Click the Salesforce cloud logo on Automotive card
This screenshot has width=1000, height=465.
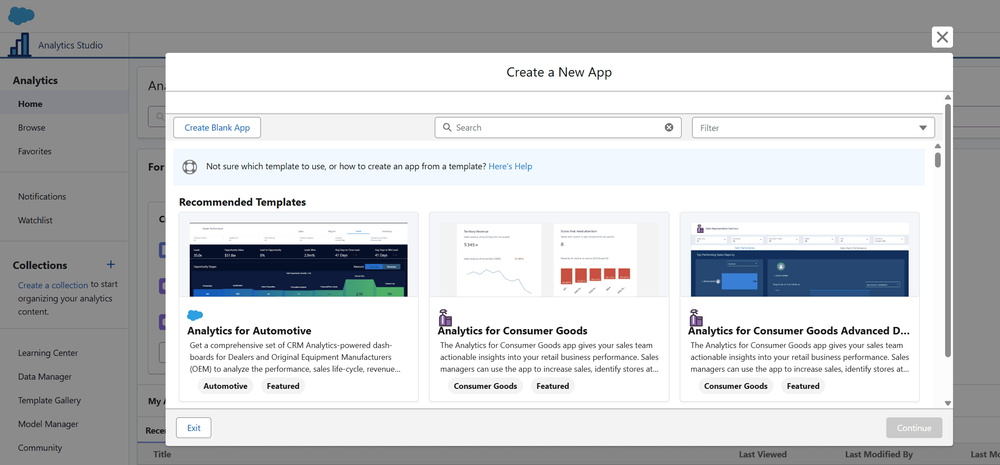click(x=195, y=316)
